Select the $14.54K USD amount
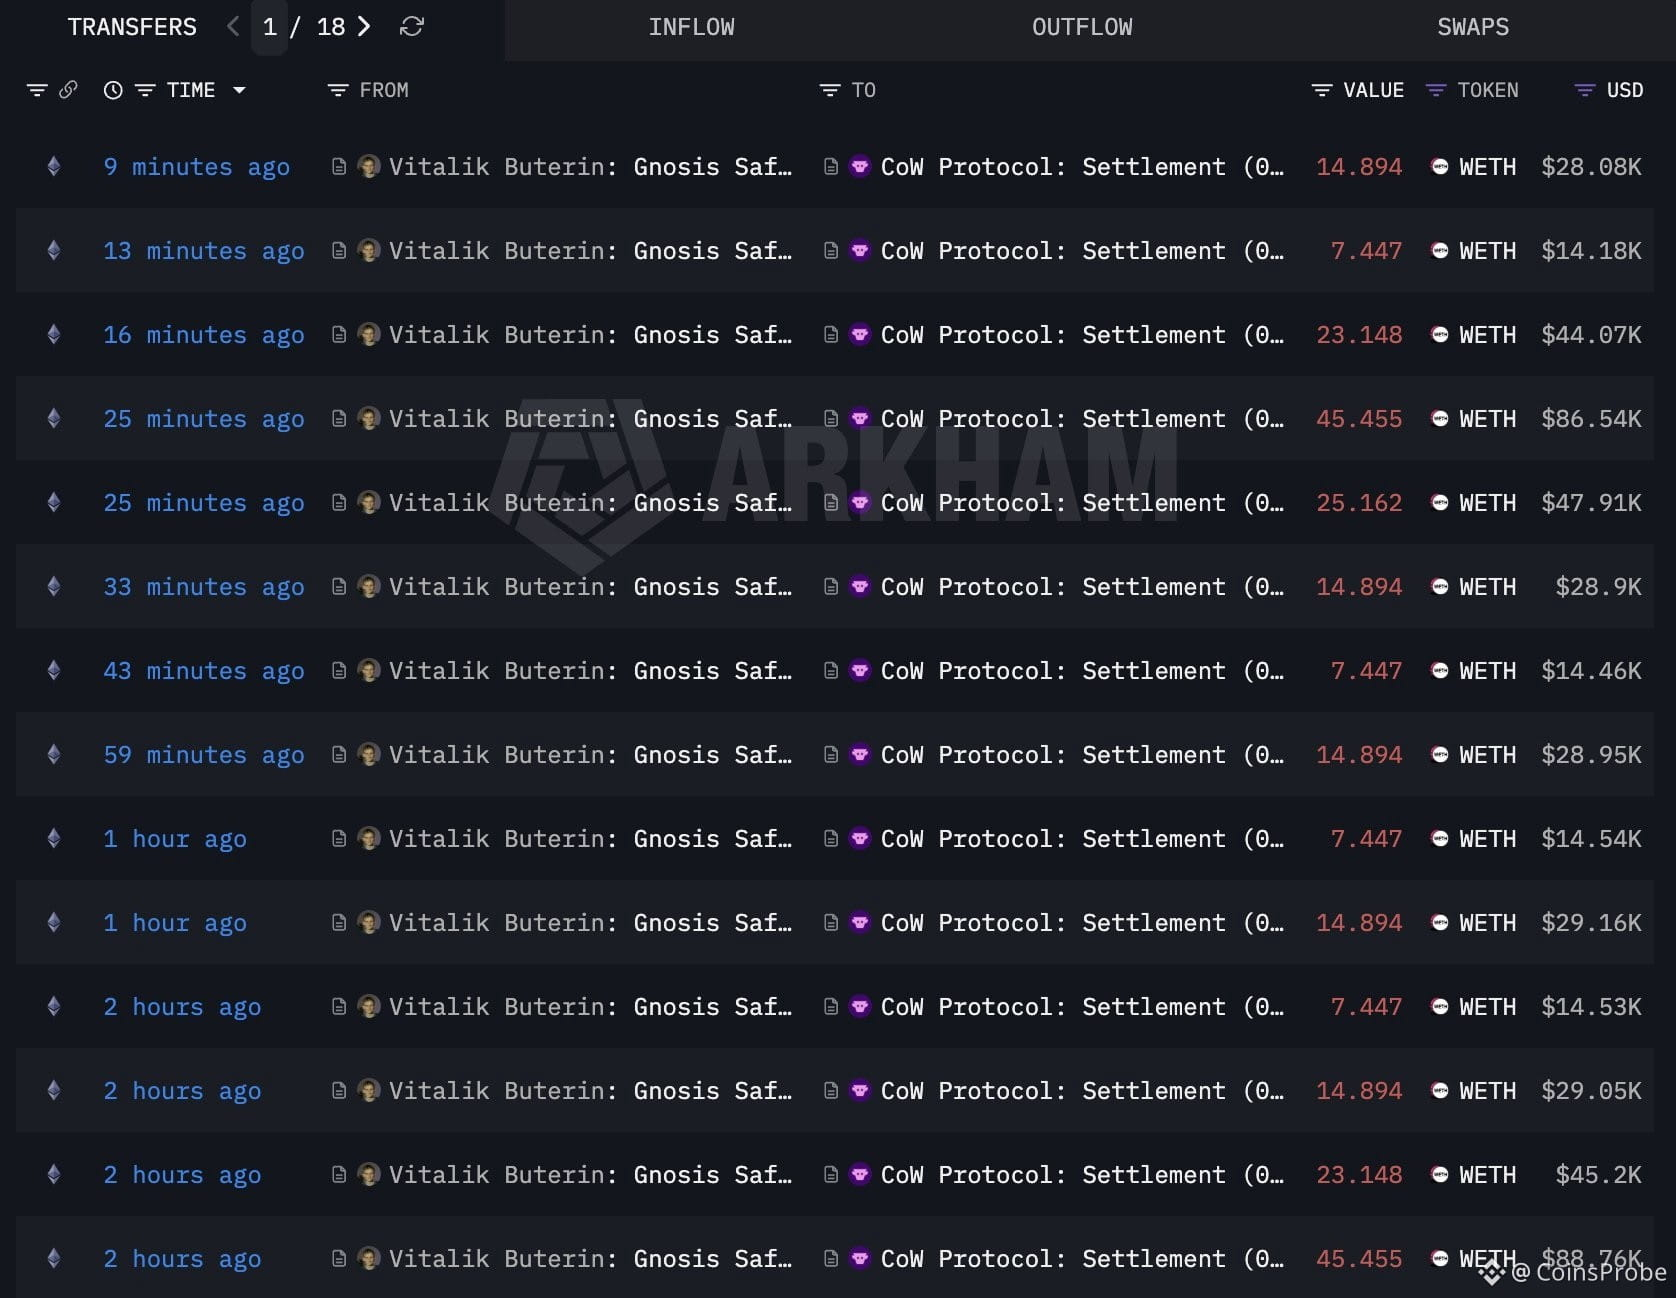This screenshot has width=1676, height=1298. coord(1591,839)
